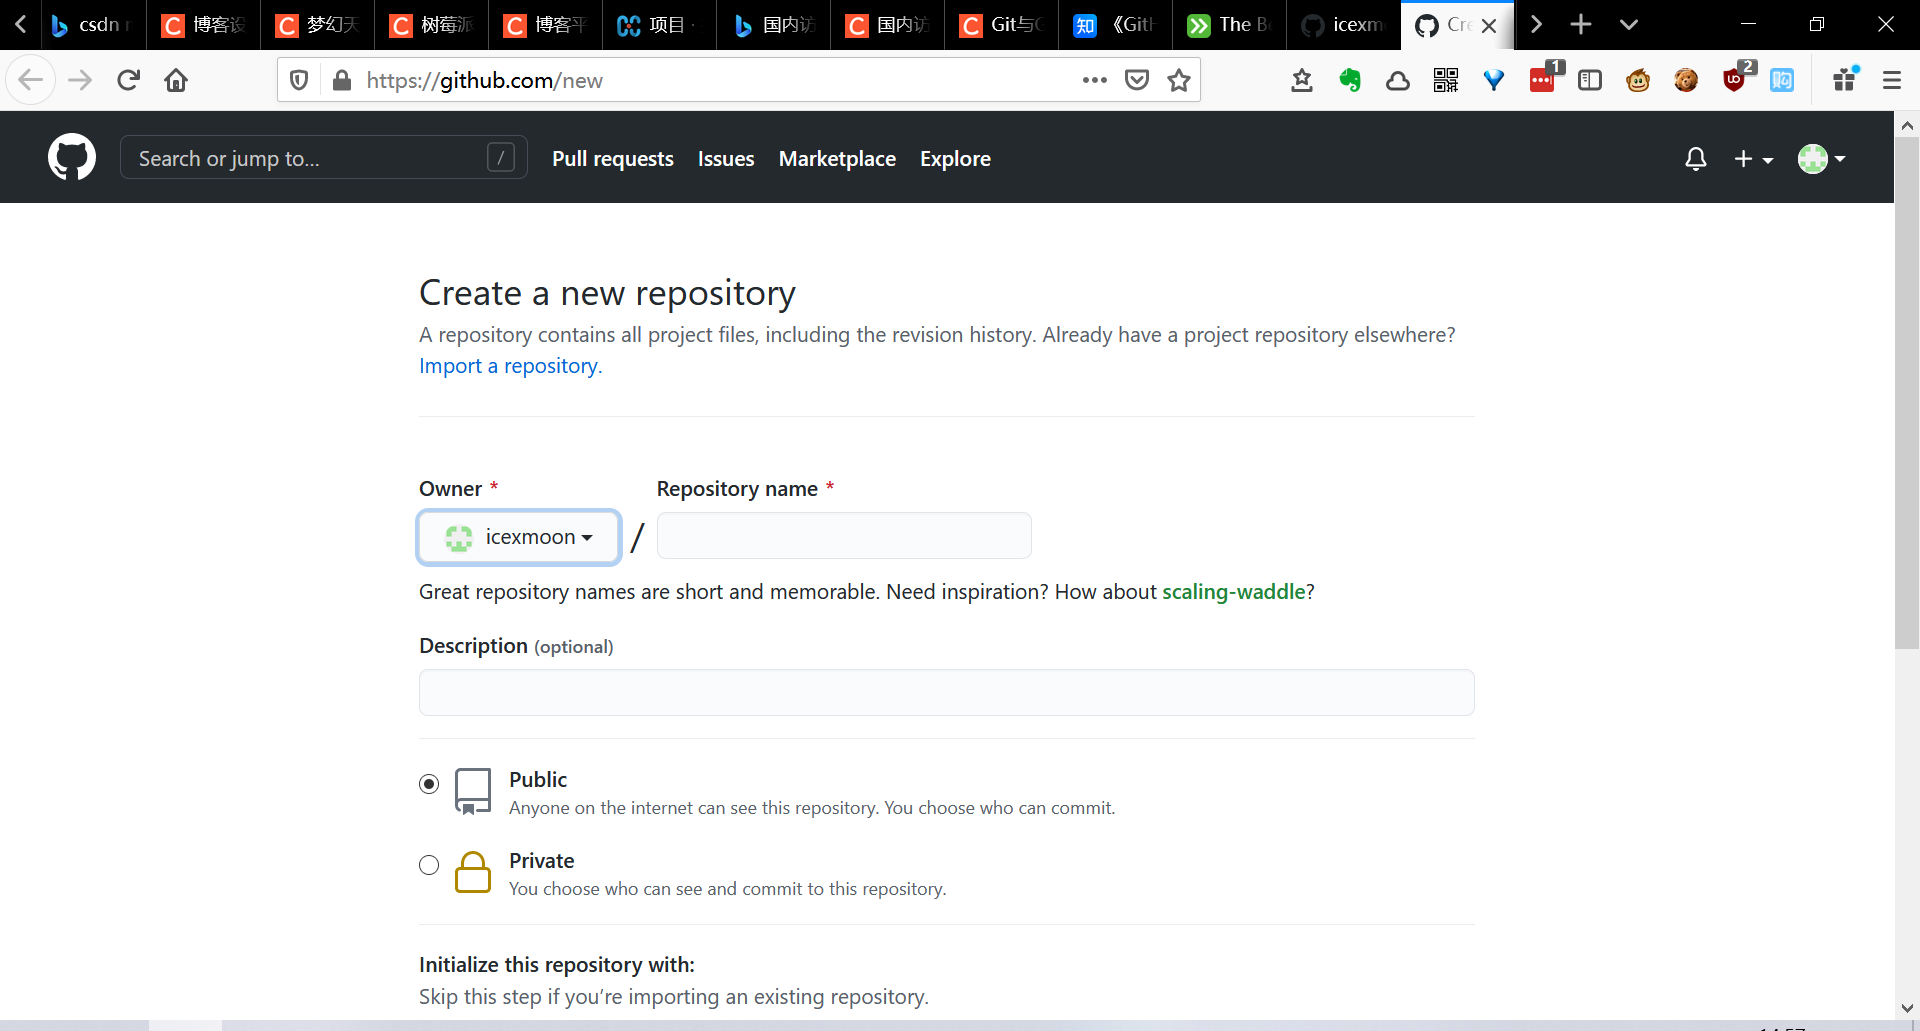Open page actions three-dot menu
Viewport: 1920px width, 1031px height.
point(1095,80)
